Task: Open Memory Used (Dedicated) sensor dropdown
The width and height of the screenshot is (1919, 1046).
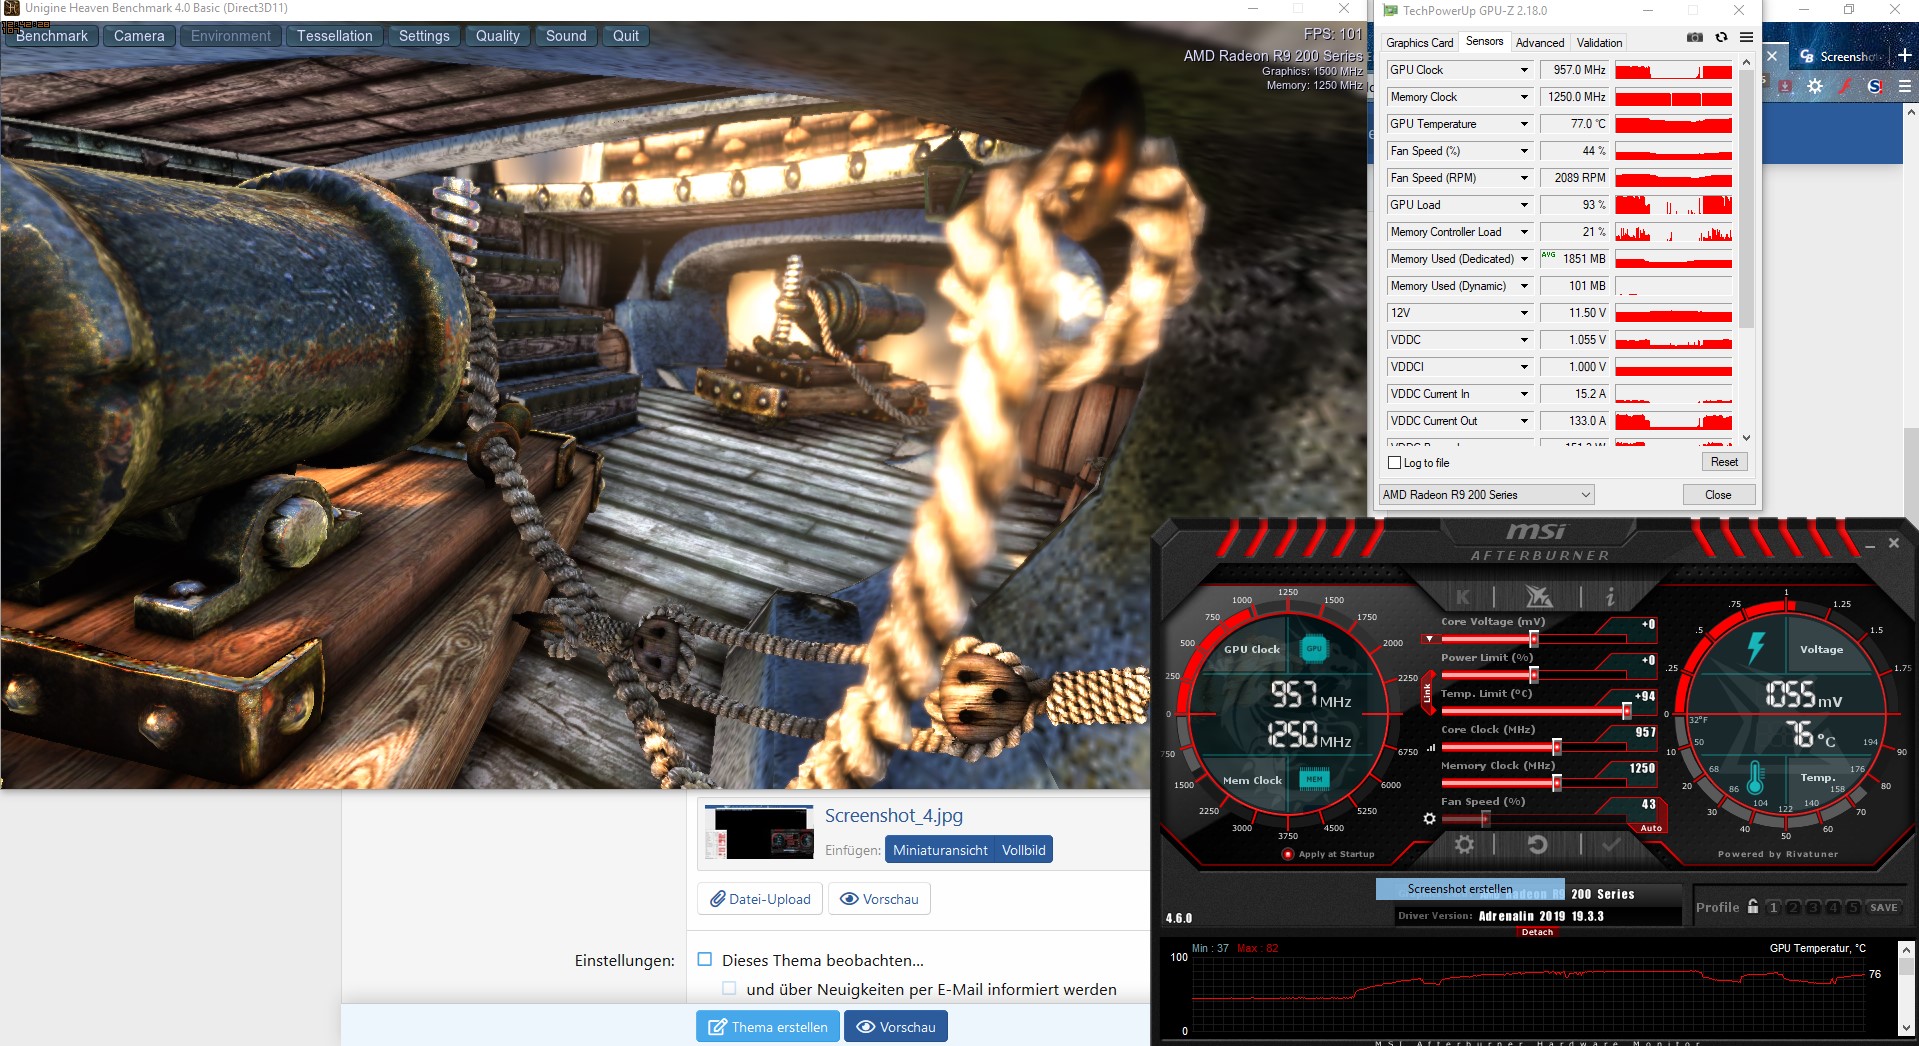Action: (x=1524, y=259)
